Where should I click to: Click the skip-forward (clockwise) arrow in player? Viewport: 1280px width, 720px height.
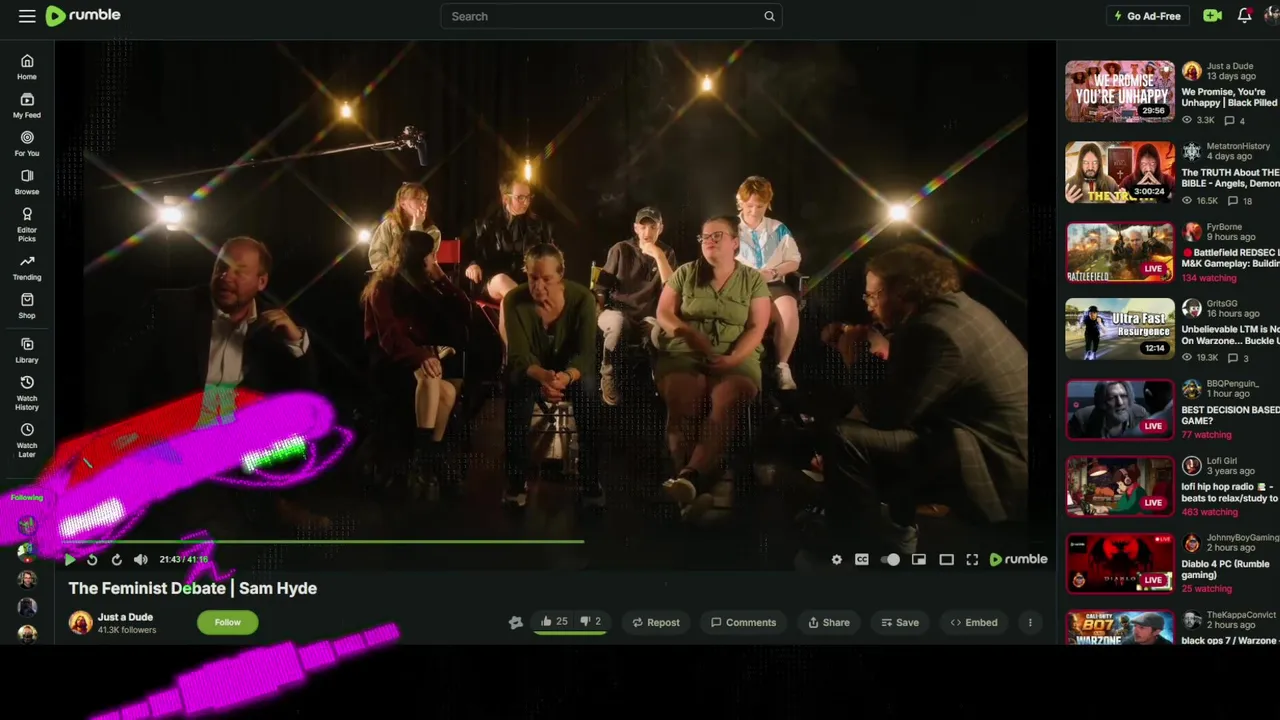pyautogui.click(x=116, y=560)
